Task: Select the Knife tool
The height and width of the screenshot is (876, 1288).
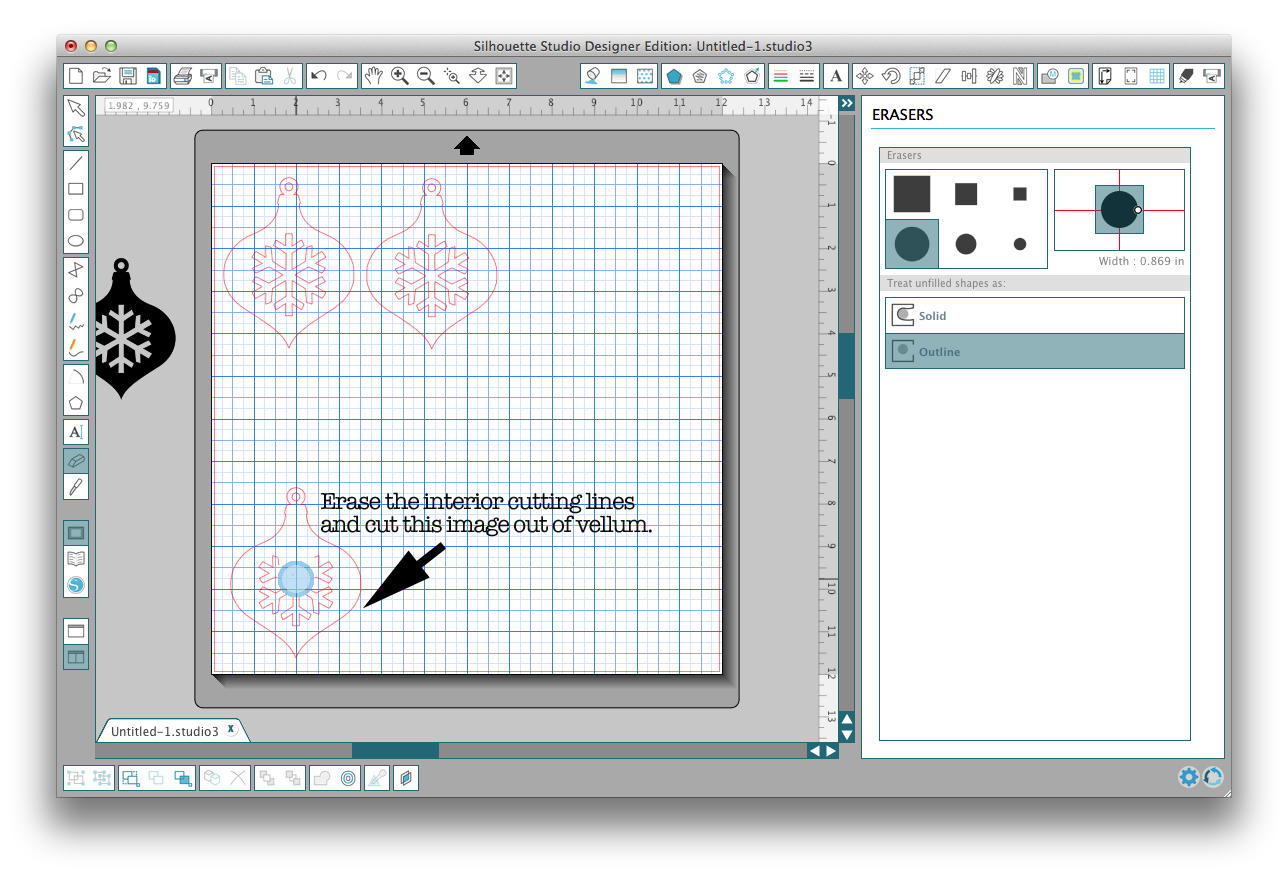Action: point(76,486)
